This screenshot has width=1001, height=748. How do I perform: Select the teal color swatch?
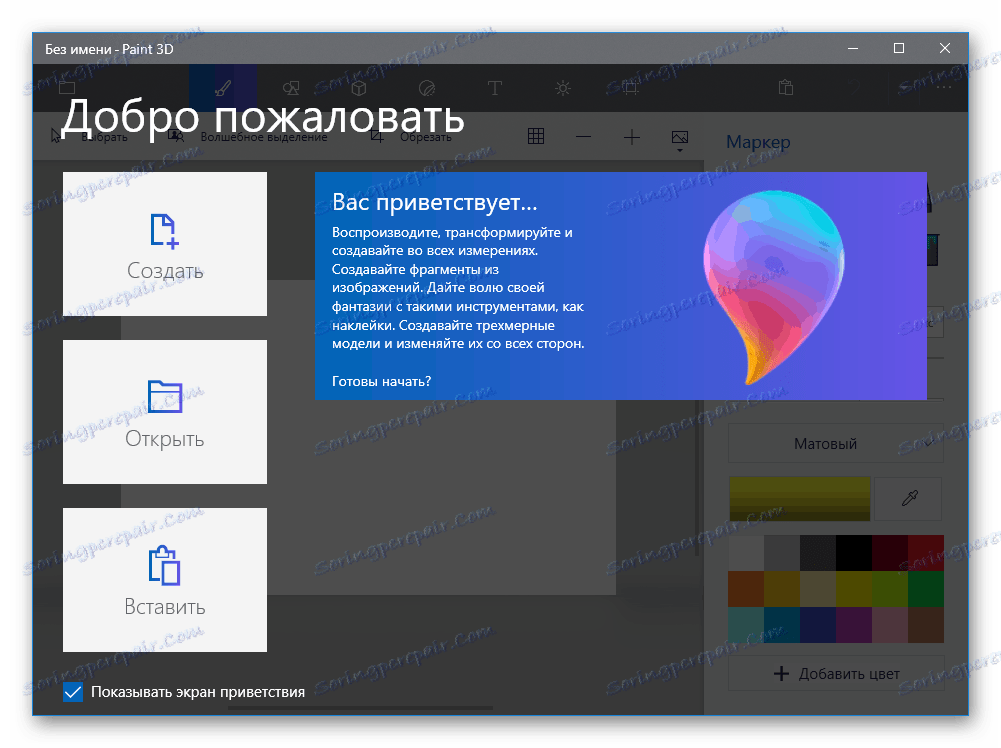781,624
